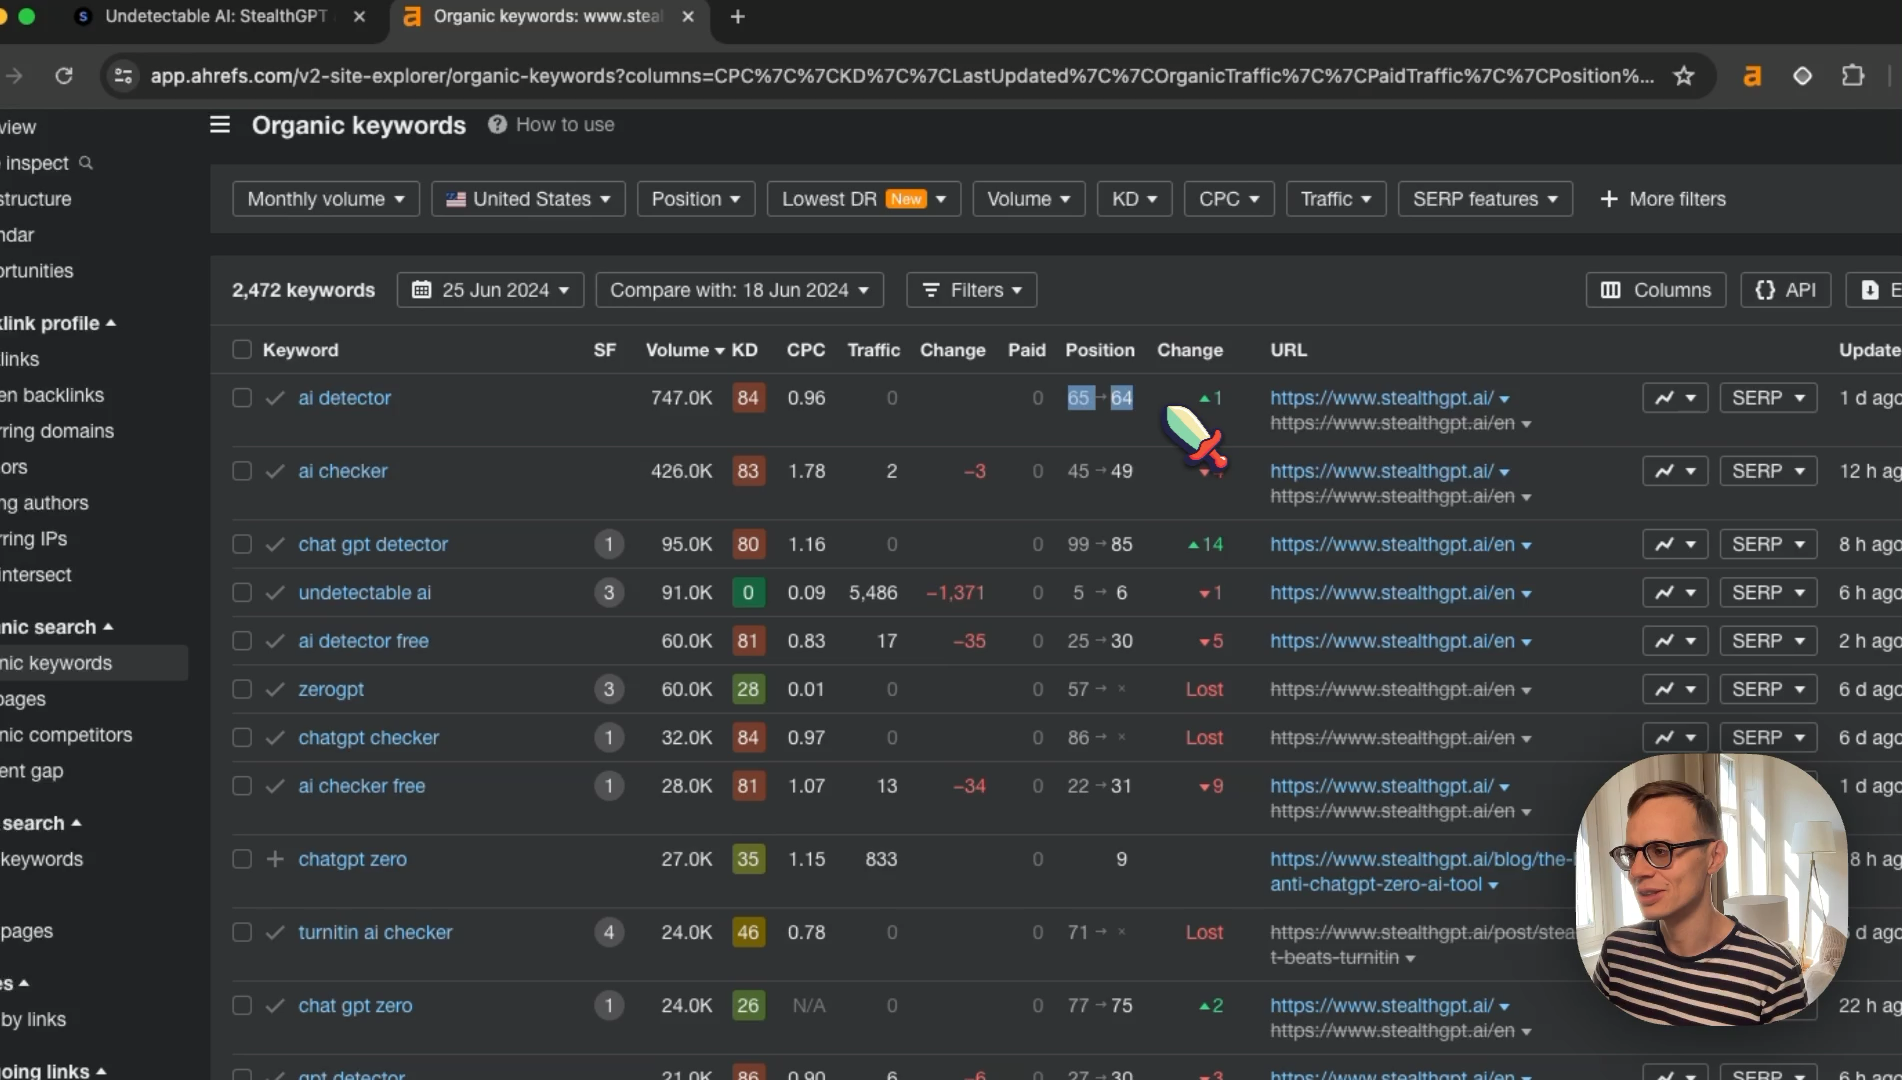Click the checkmark icon beside undetectable ai
This screenshot has height=1080, width=1902.
275,593
